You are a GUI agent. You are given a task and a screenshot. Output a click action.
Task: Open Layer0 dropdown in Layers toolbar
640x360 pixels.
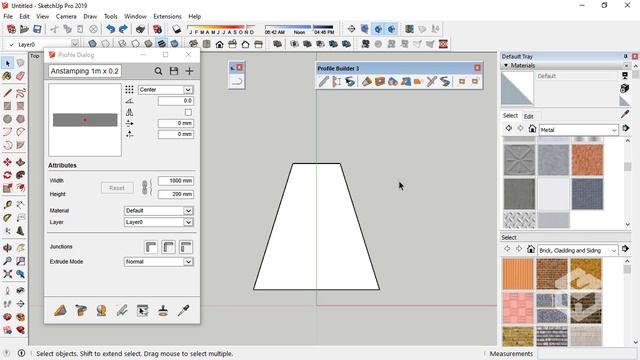pos(75,44)
